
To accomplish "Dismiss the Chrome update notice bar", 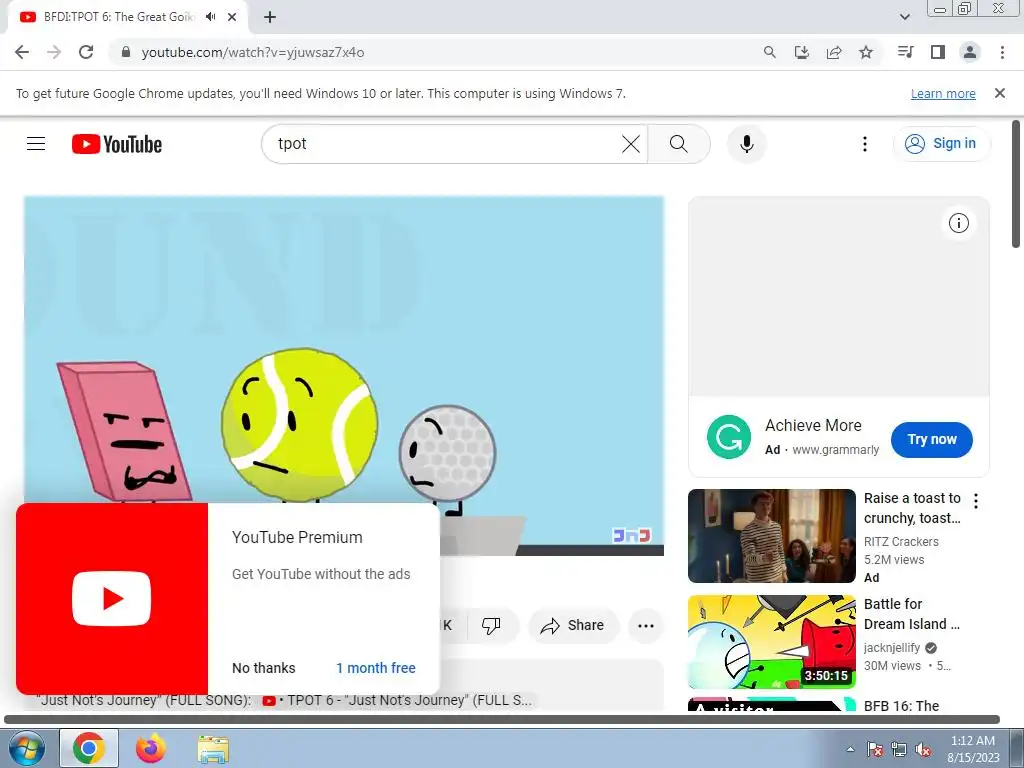I will pyautogui.click(x=999, y=93).
